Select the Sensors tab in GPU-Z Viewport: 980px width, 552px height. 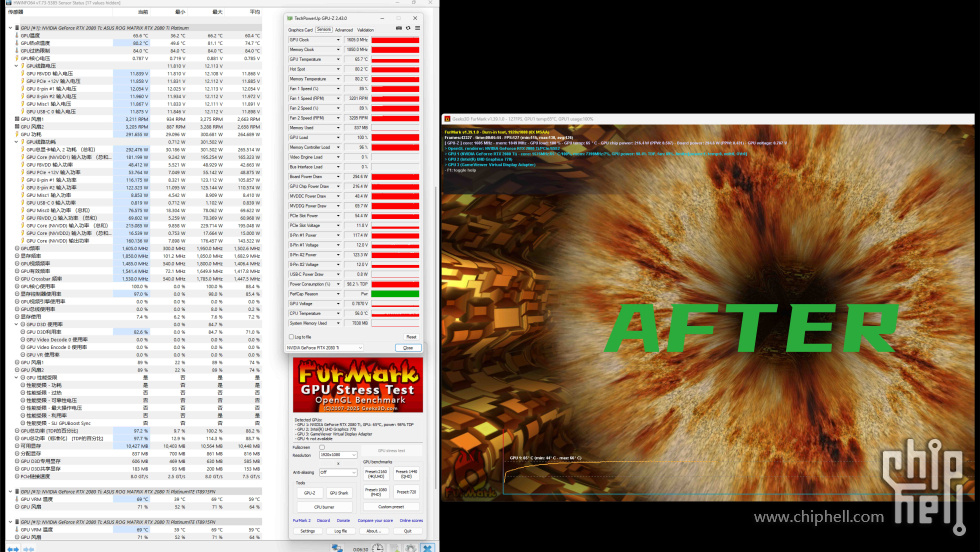(324, 29)
